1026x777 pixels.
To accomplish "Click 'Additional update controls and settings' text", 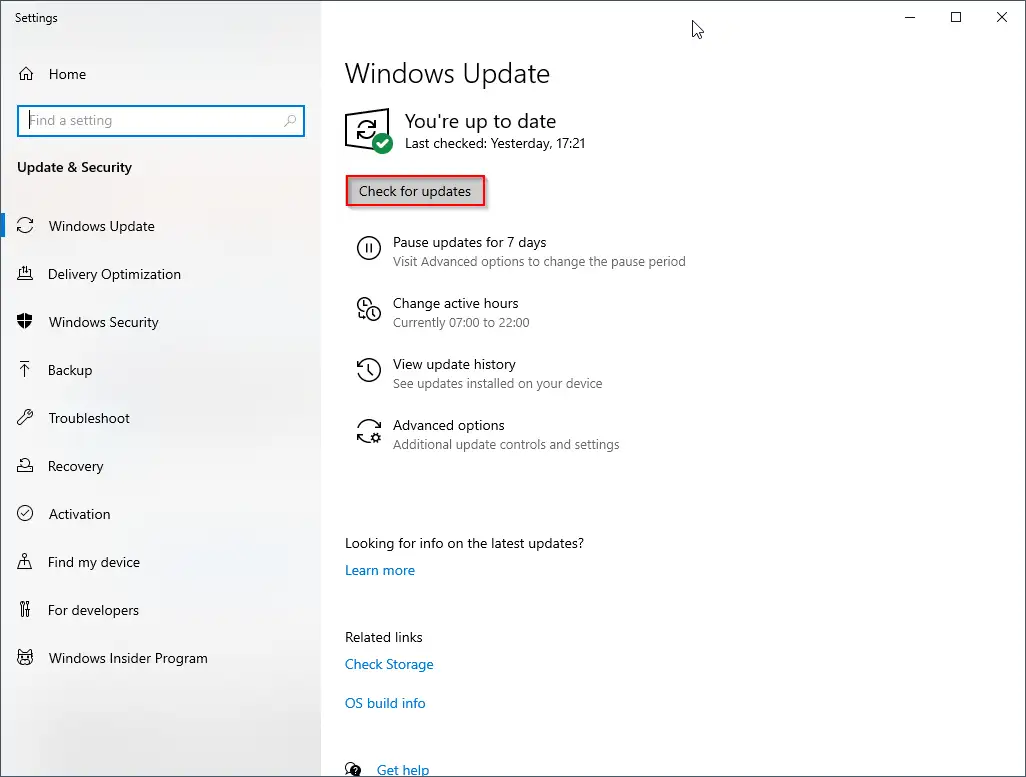I will [506, 444].
